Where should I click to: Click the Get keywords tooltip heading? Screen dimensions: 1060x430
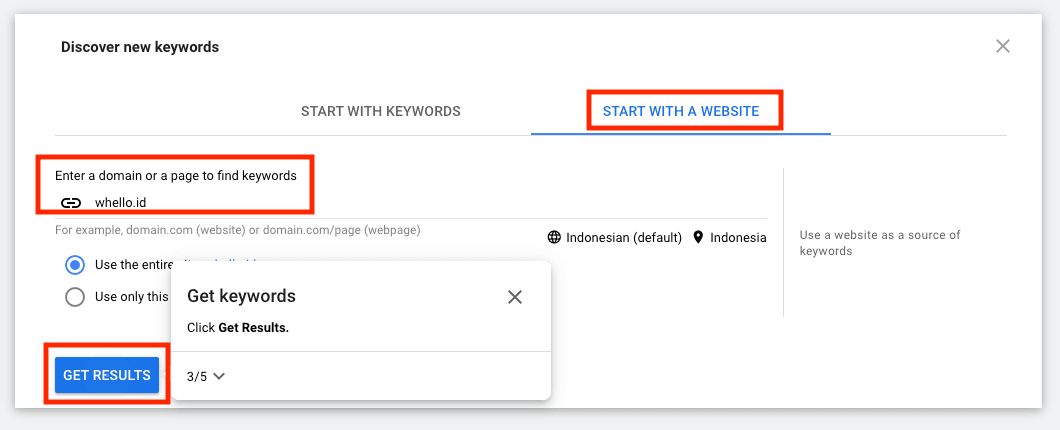(241, 296)
